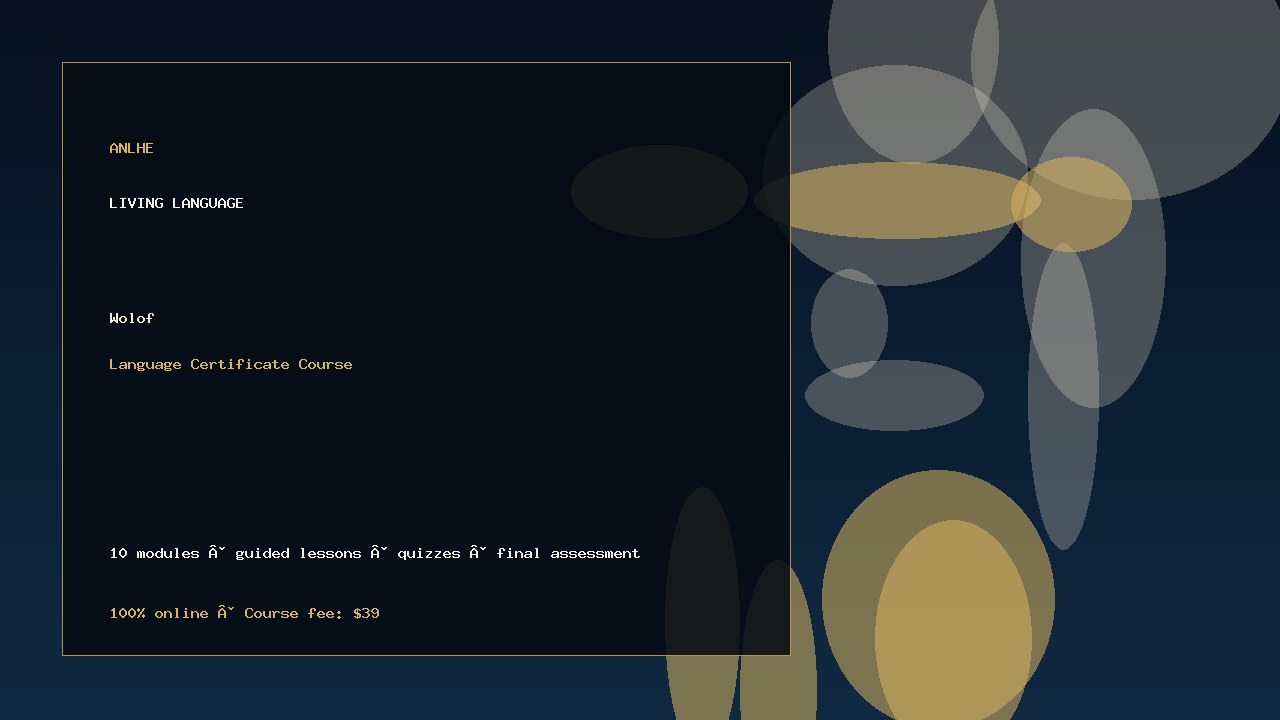This screenshot has height=720, width=1280.
Task: Click the Wolof title text
Action: click(x=132, y=318)
